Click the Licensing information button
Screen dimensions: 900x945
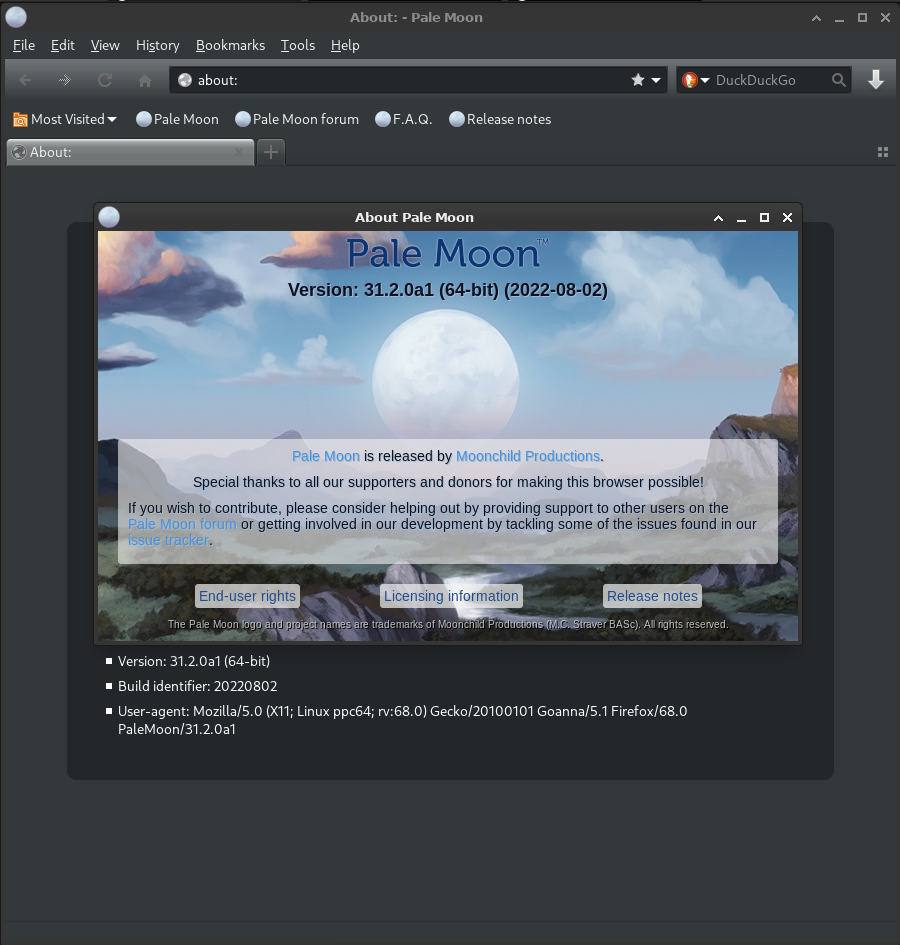pyautogui.click(x=451, y=596)
